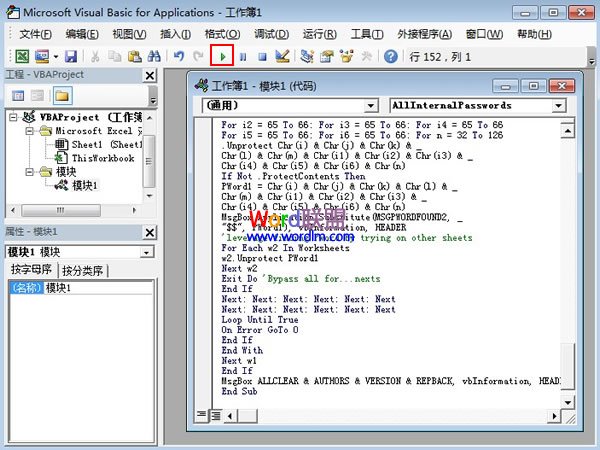Open the 文件(F) menu
This screenshot has width=600, height=450.
36,34
